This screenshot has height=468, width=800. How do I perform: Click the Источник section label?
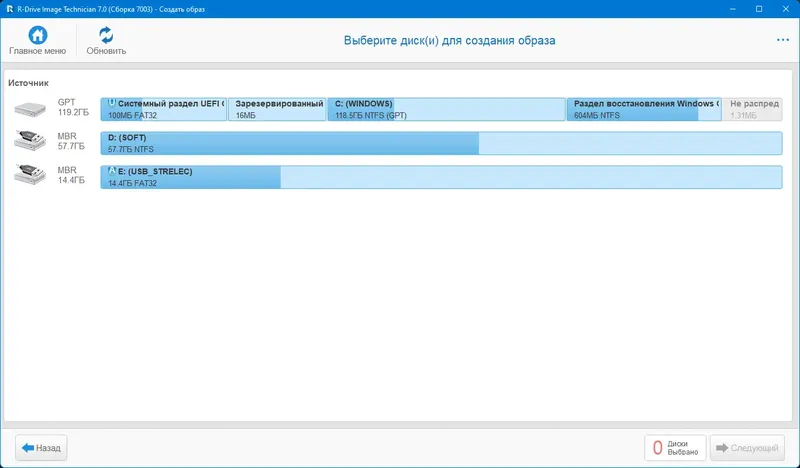[x=29, y=83]
